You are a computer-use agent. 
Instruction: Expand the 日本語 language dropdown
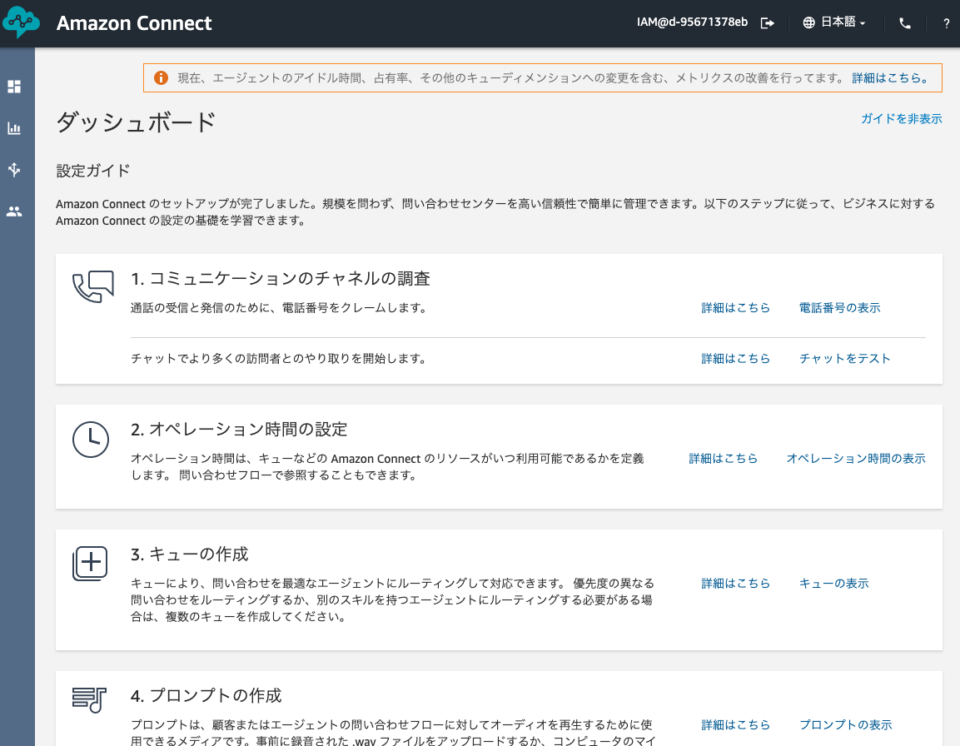[x=843, y=23]
